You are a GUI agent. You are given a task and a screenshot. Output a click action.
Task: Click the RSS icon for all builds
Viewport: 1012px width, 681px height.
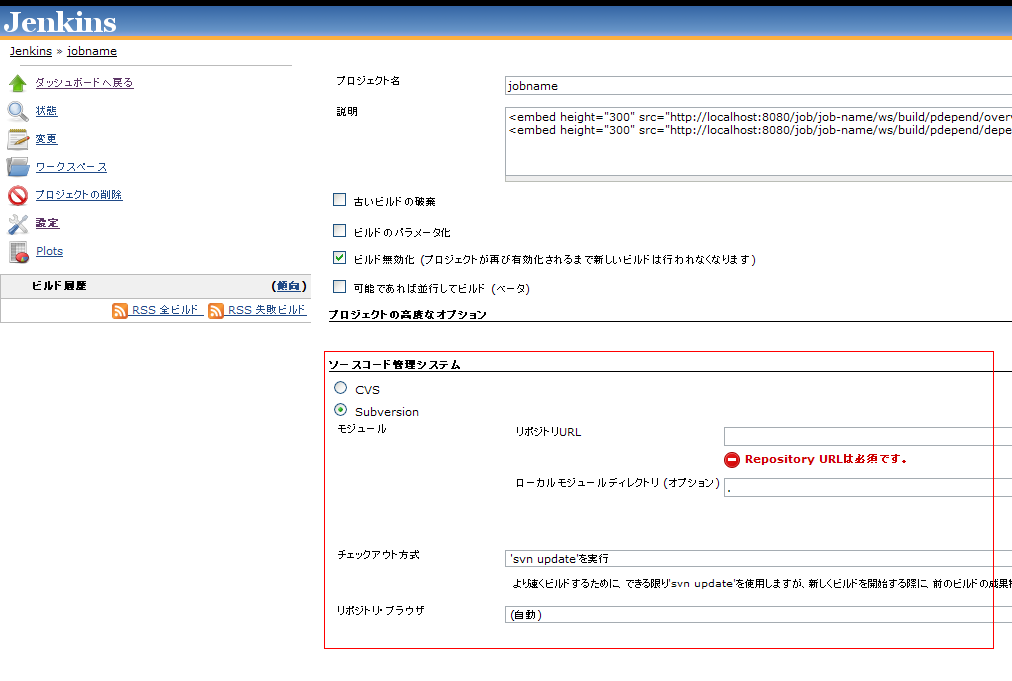tap(120, 310)
